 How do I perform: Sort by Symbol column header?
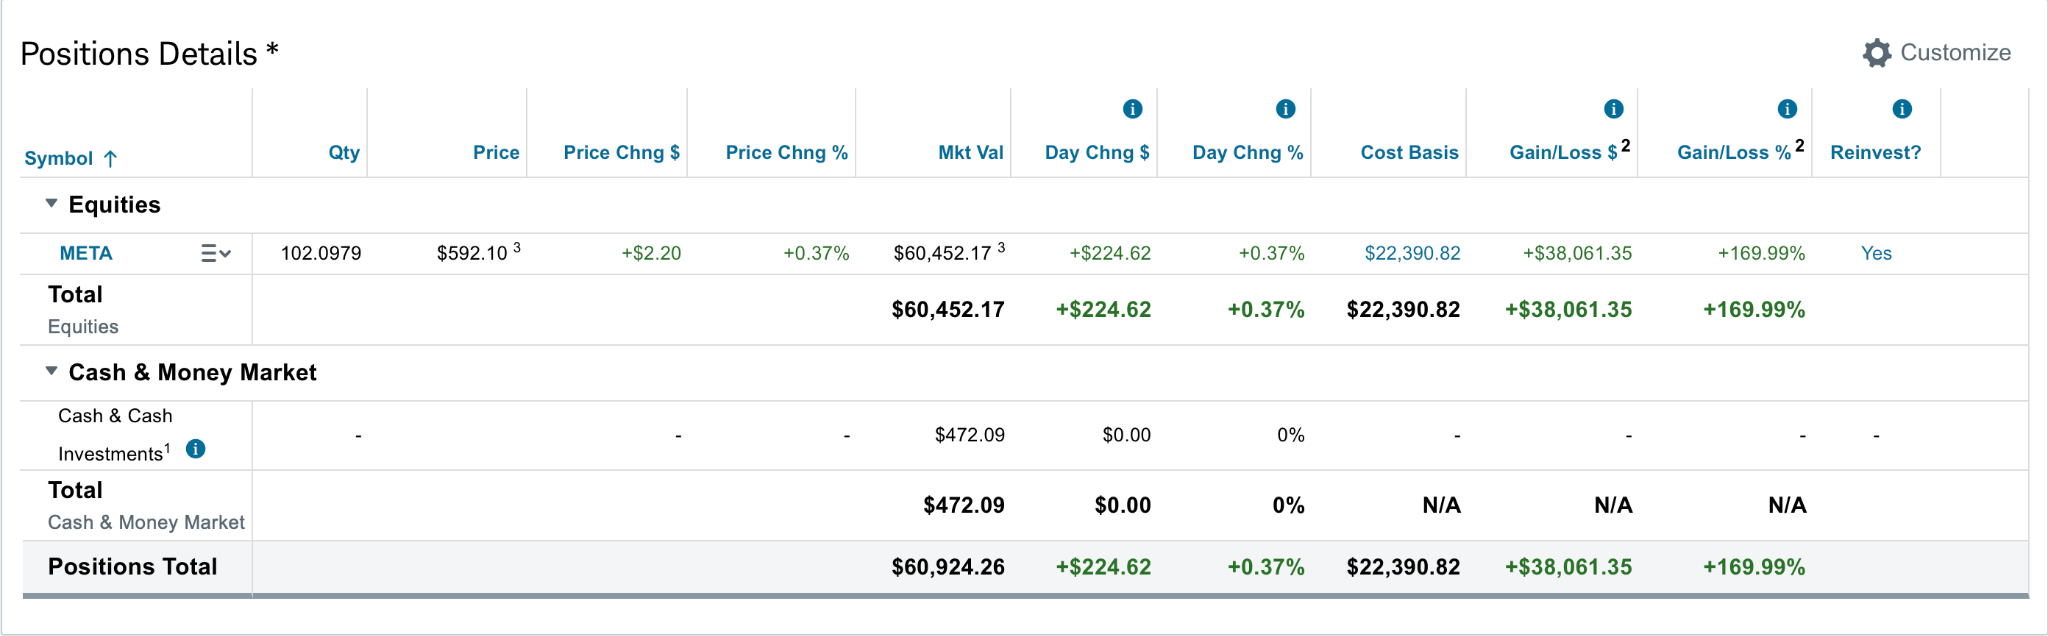[x=58, y=158]
